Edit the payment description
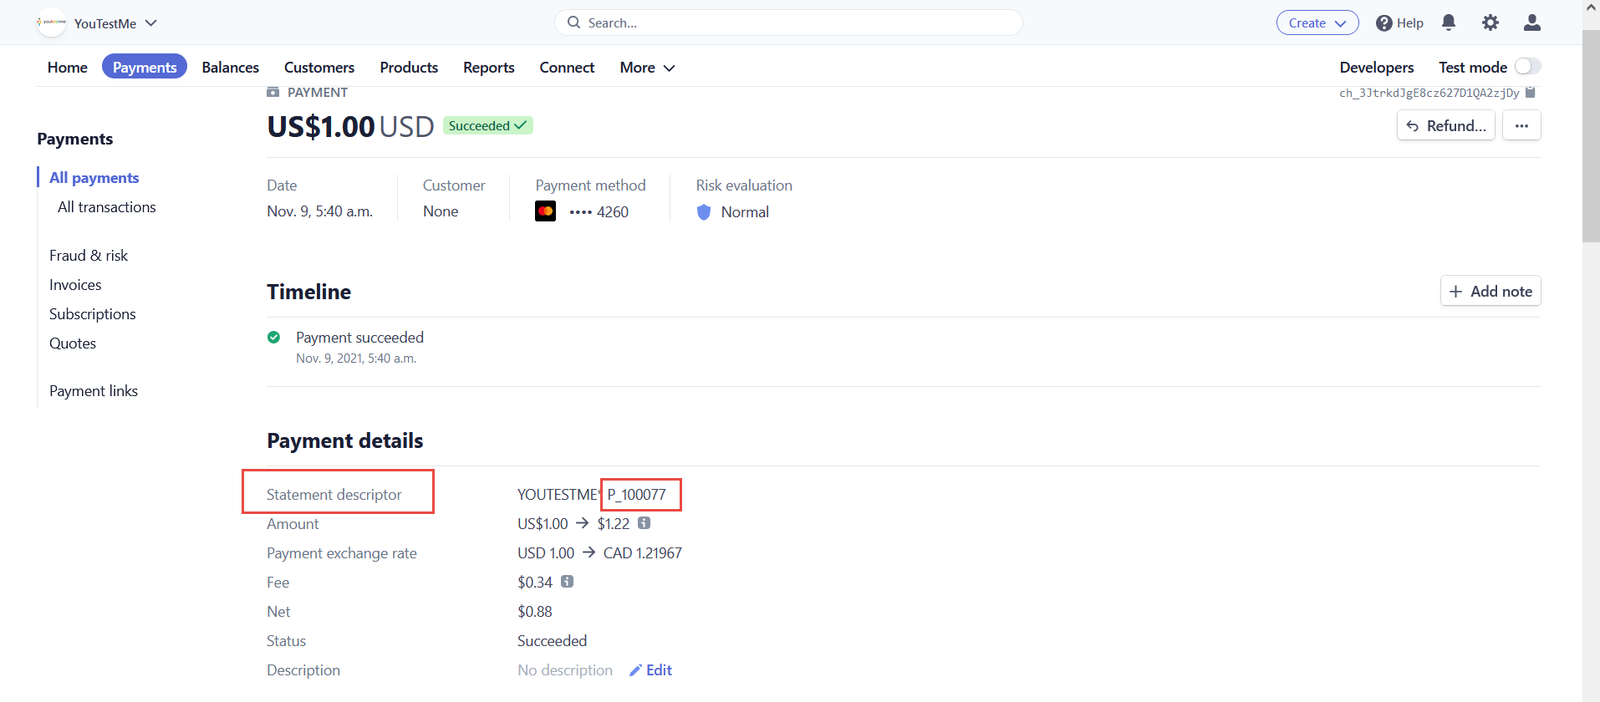This screenshot has width=1600, height=702. pos(651,670)
